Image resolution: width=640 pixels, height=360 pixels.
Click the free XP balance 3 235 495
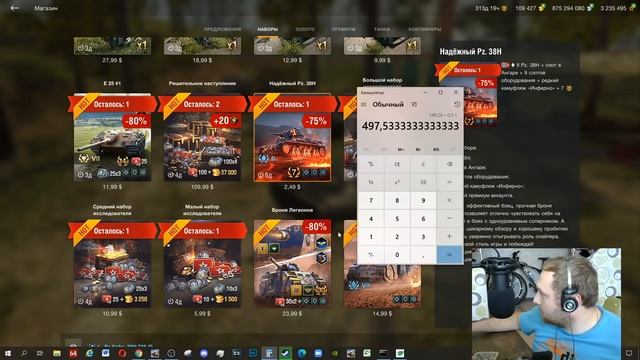(617, 8)
